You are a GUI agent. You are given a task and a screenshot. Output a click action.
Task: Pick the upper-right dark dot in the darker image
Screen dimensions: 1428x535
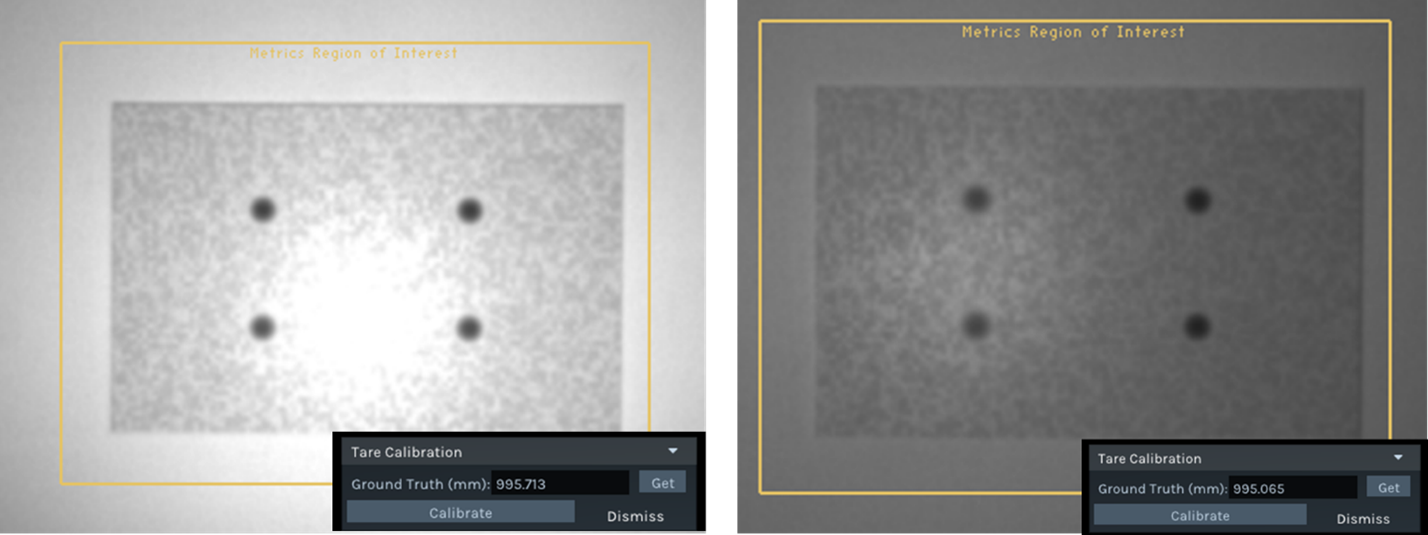point(1197,200)
